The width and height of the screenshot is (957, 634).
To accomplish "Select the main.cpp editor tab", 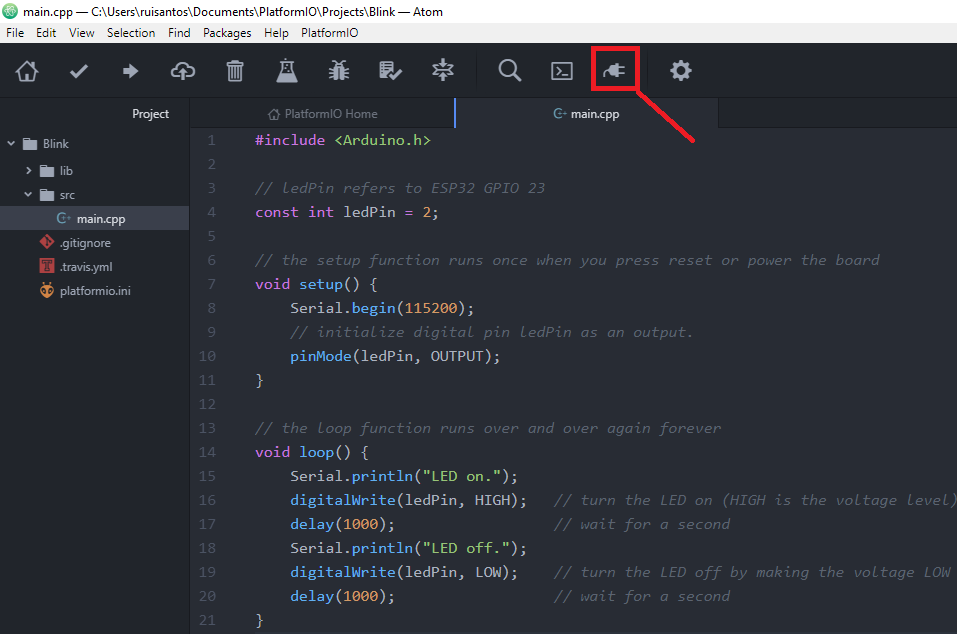I will pos(586,114).
